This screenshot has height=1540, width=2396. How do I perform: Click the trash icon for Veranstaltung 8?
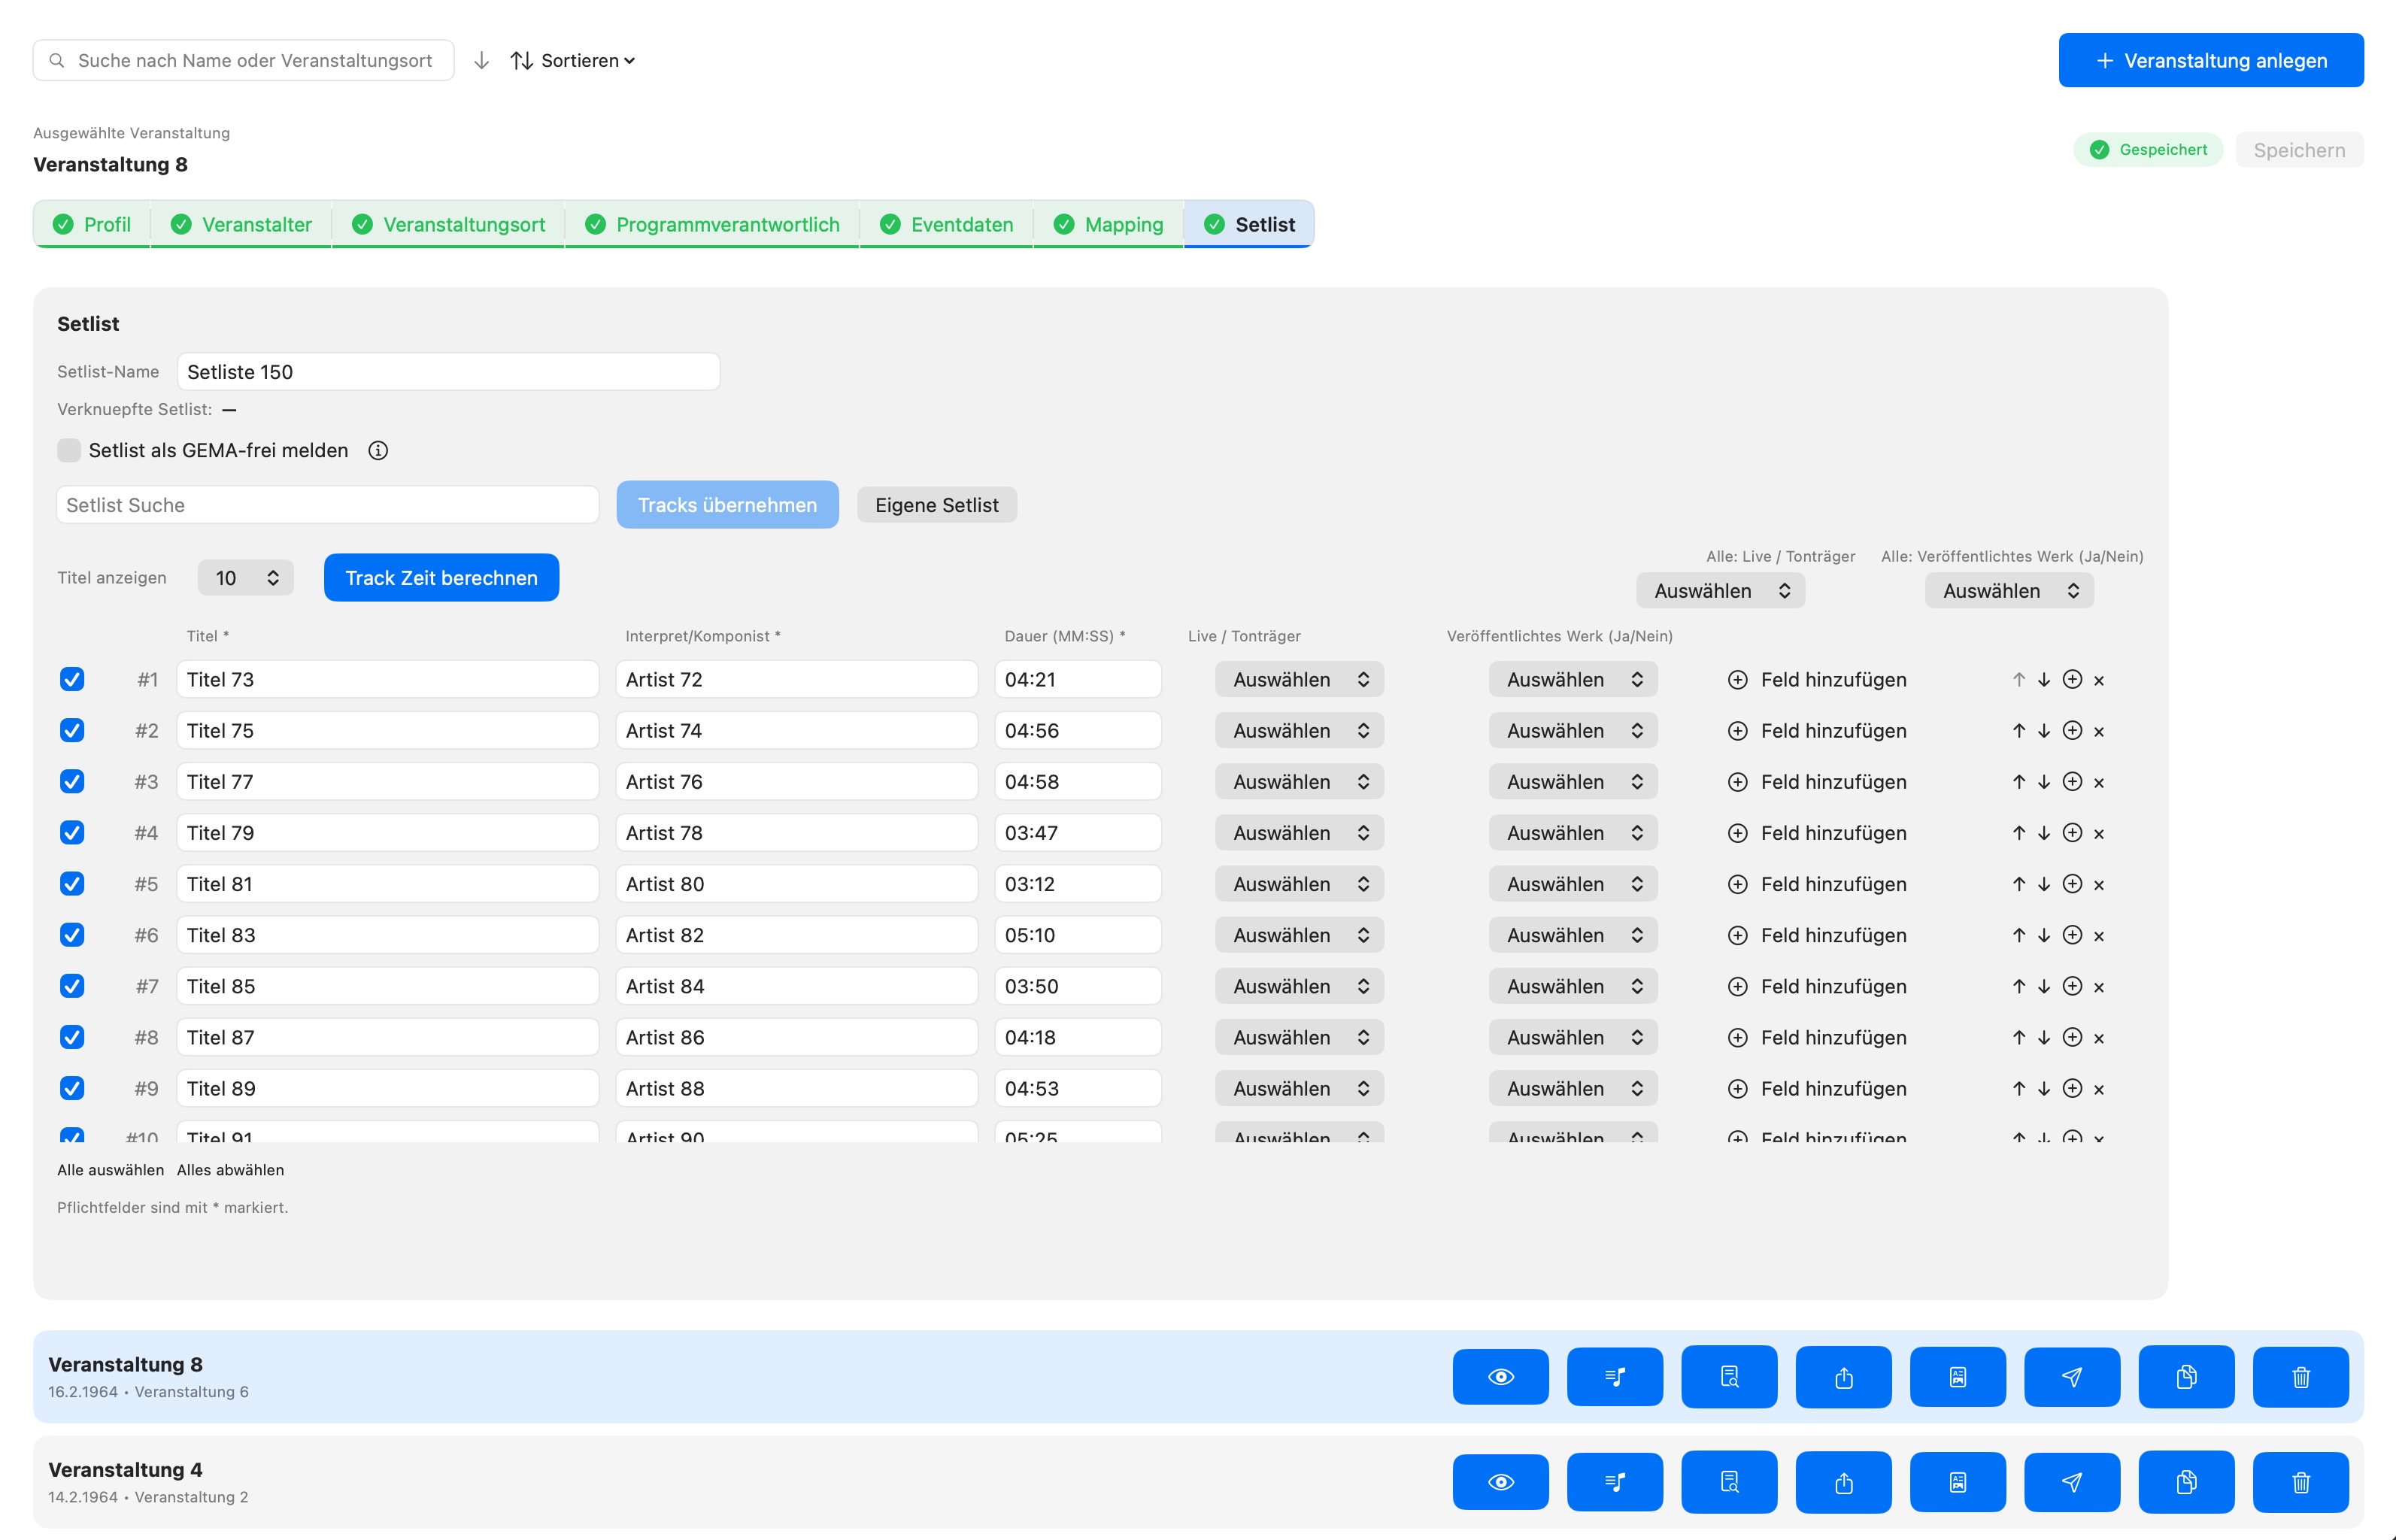2300,1377
